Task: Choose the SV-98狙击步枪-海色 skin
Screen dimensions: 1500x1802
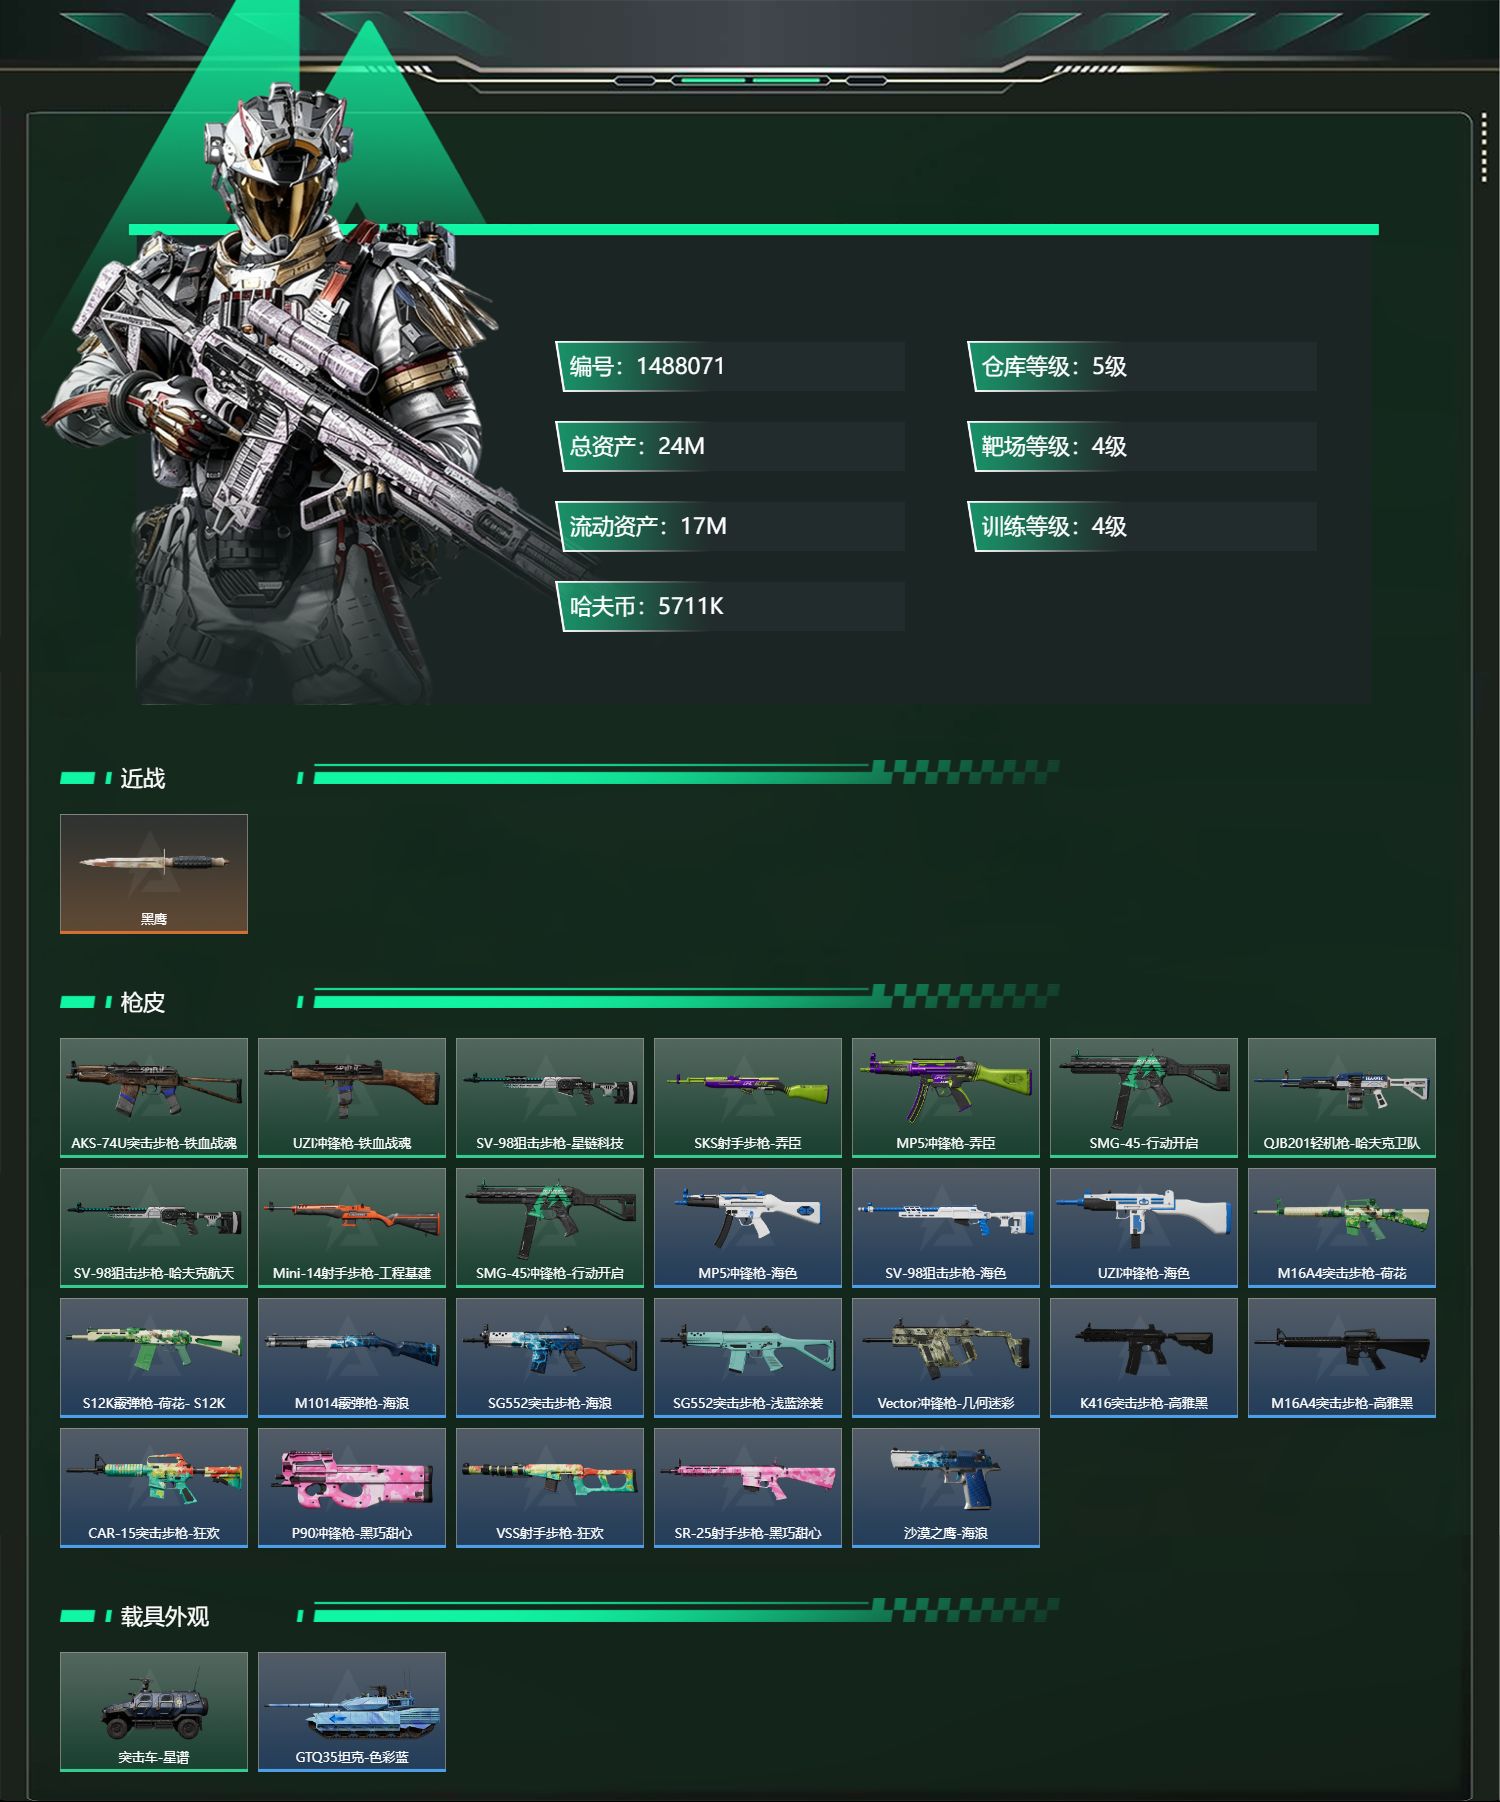Action: coord(946,1228)
